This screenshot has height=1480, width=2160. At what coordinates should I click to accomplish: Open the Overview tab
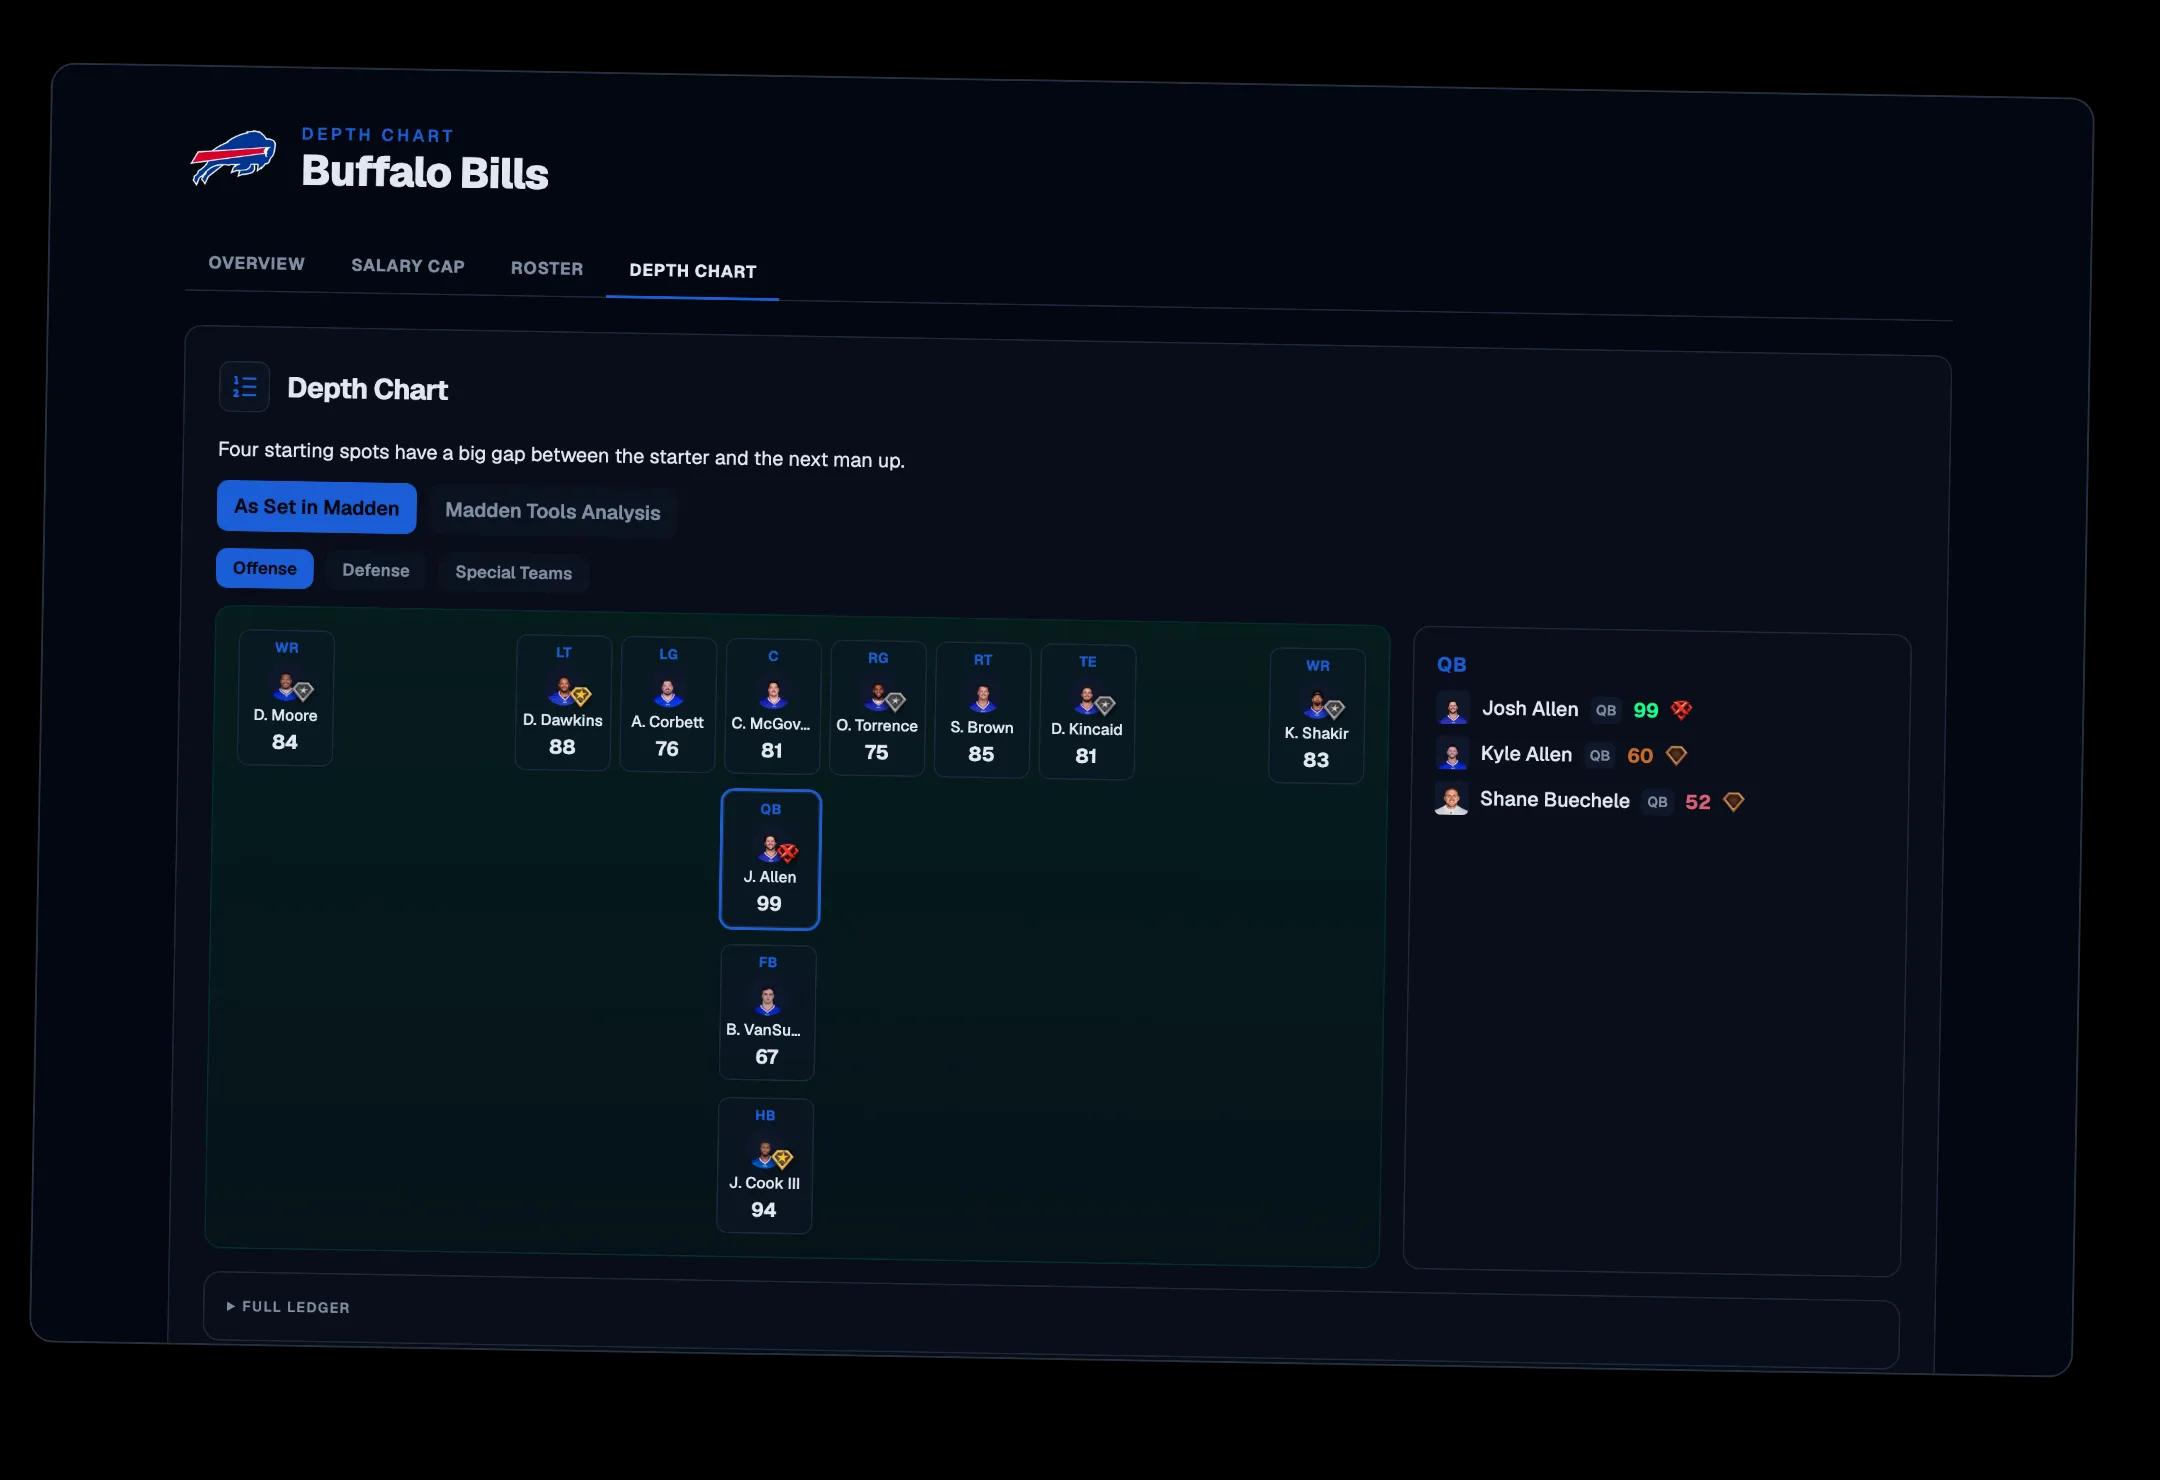[x=256, y=263]
